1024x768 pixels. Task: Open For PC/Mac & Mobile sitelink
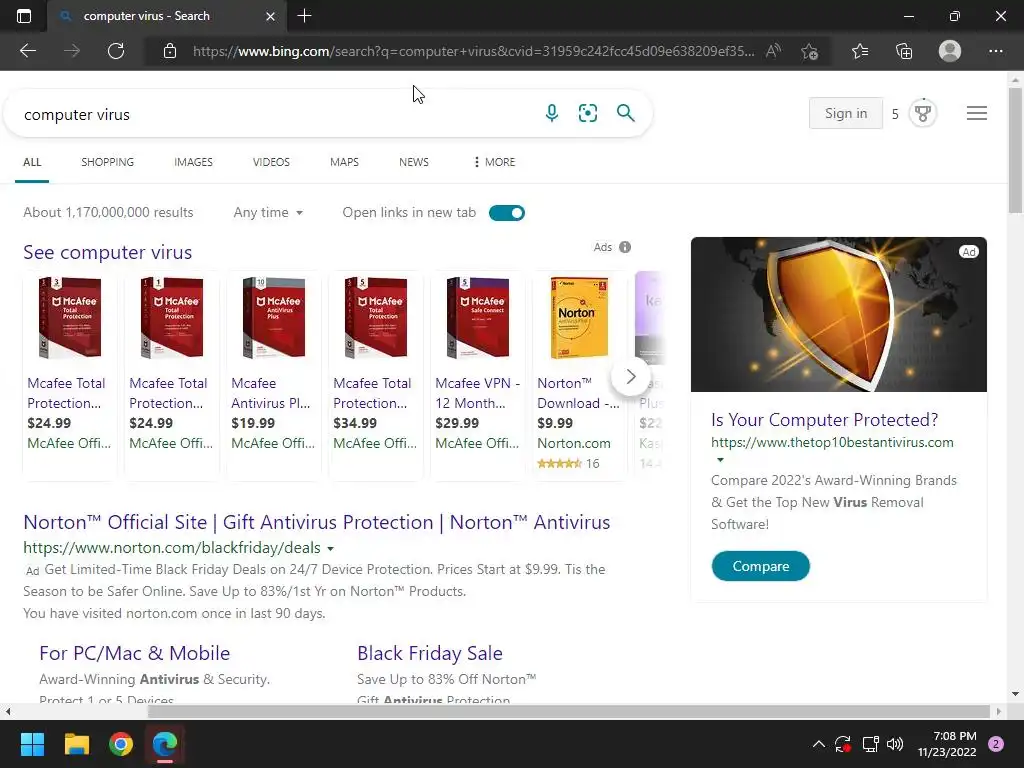point(135,653)
